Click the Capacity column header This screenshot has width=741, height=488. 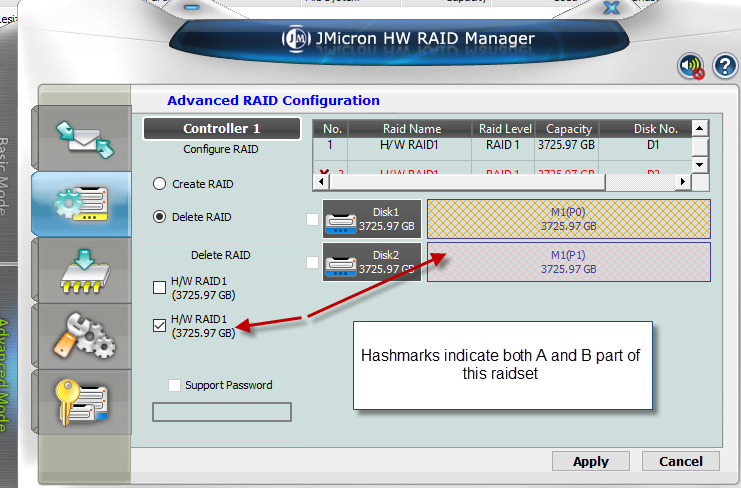click(569, 128)
